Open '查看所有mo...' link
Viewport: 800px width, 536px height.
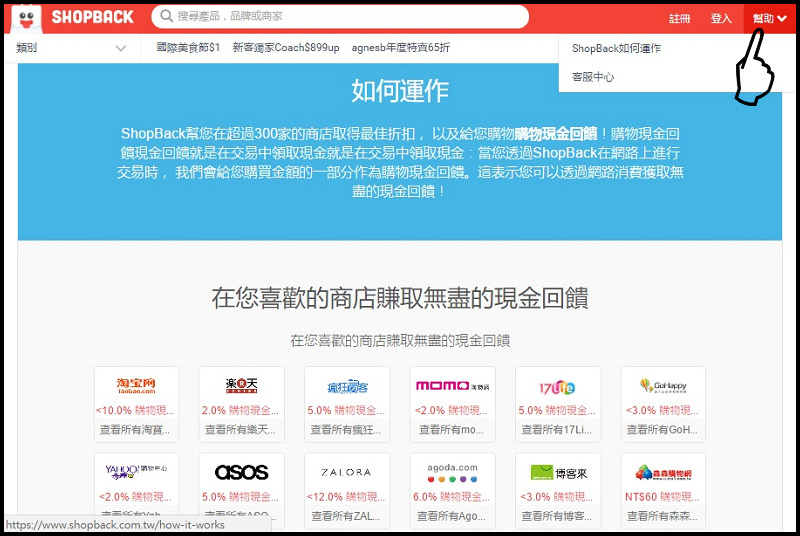[451, 430]
